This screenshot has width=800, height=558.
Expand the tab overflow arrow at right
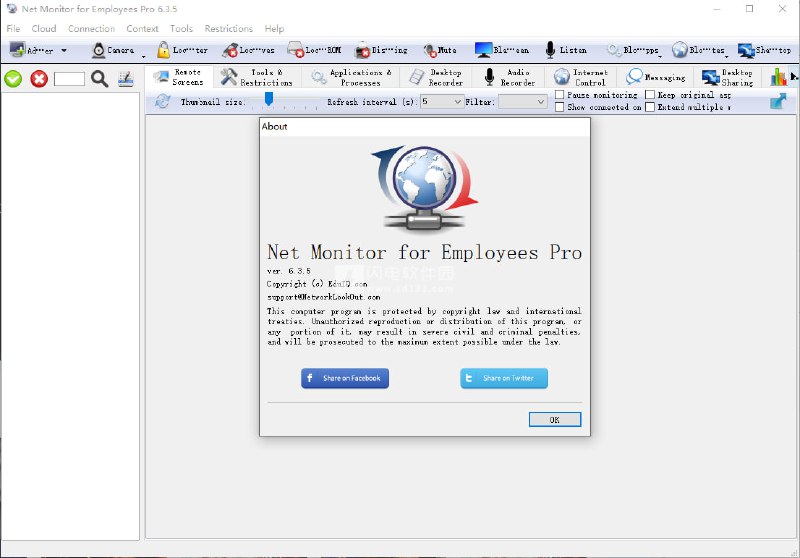pos(794,77)
